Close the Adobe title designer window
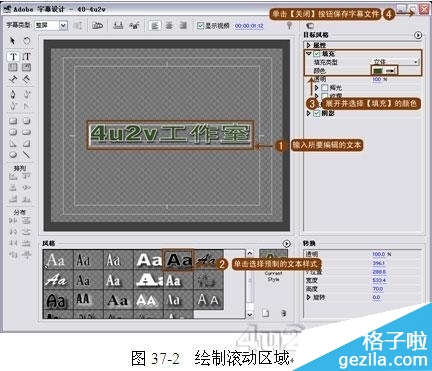This screenshot has width=432, height=371. click(424, 9)
